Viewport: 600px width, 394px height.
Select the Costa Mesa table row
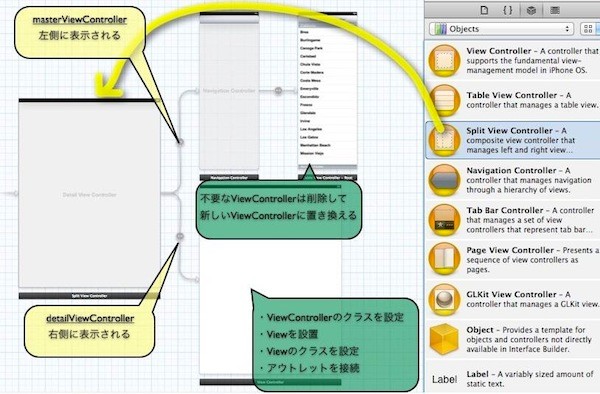click(x=328, y=80)
